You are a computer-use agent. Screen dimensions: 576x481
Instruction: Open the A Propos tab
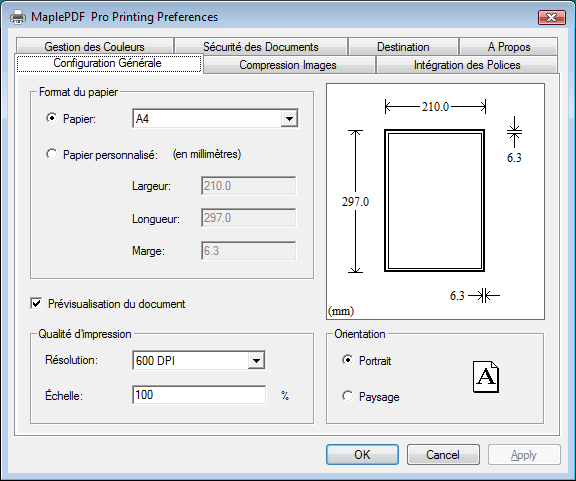coord(509,46)
